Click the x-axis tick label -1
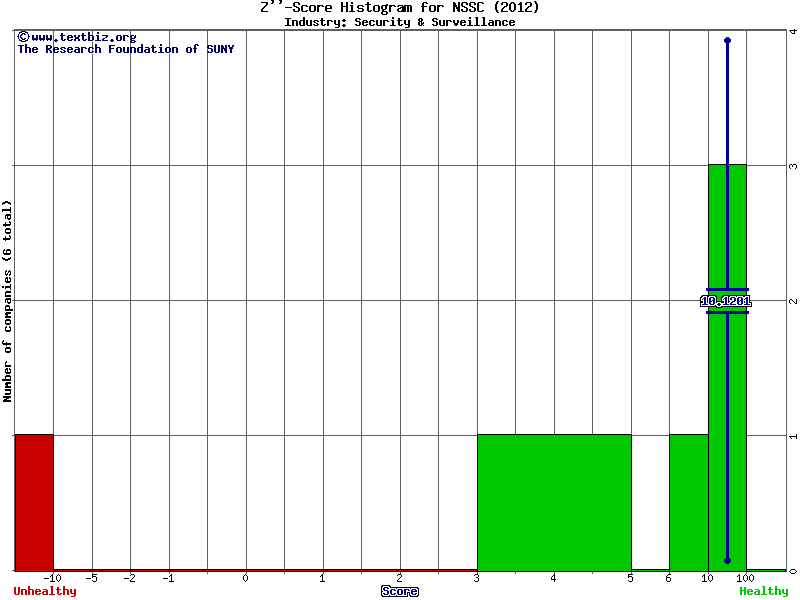The width and height of the screenshot is (800, 600). tap(168, 579)
